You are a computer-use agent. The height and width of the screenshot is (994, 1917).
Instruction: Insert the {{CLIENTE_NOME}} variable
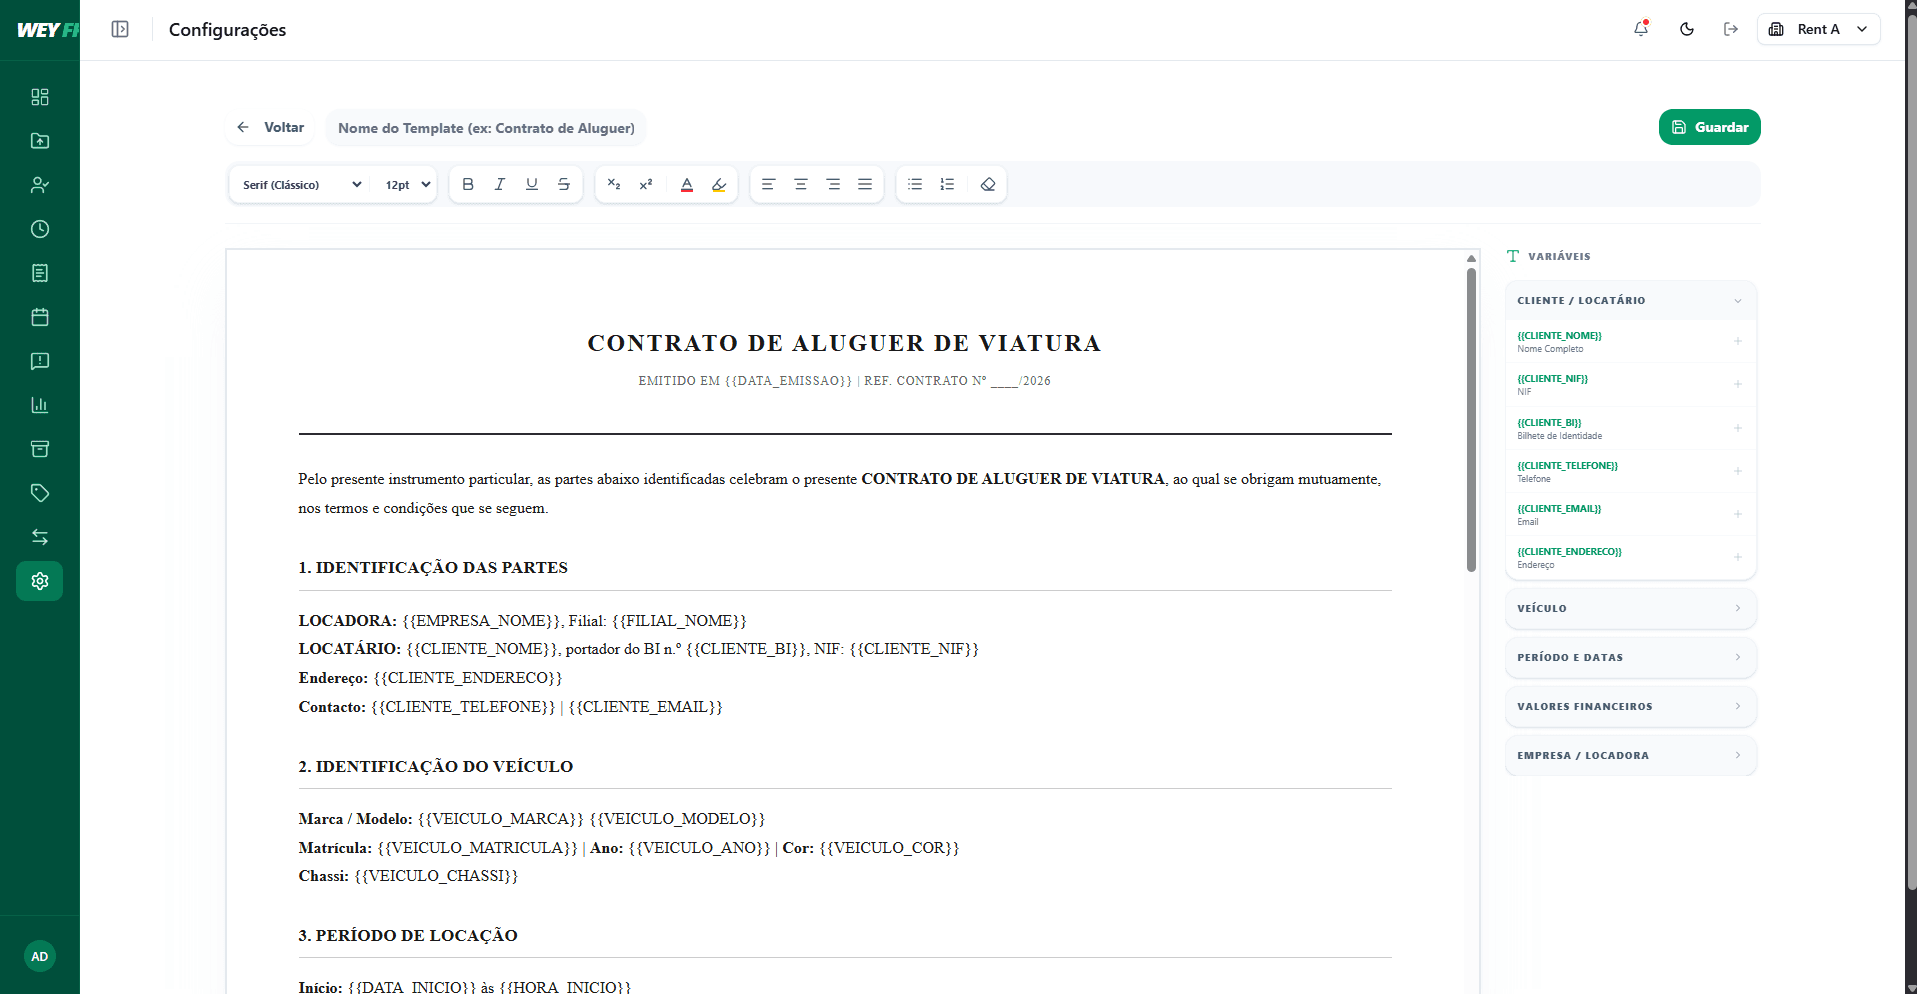pyautogui.click(x=1630, y=341)
